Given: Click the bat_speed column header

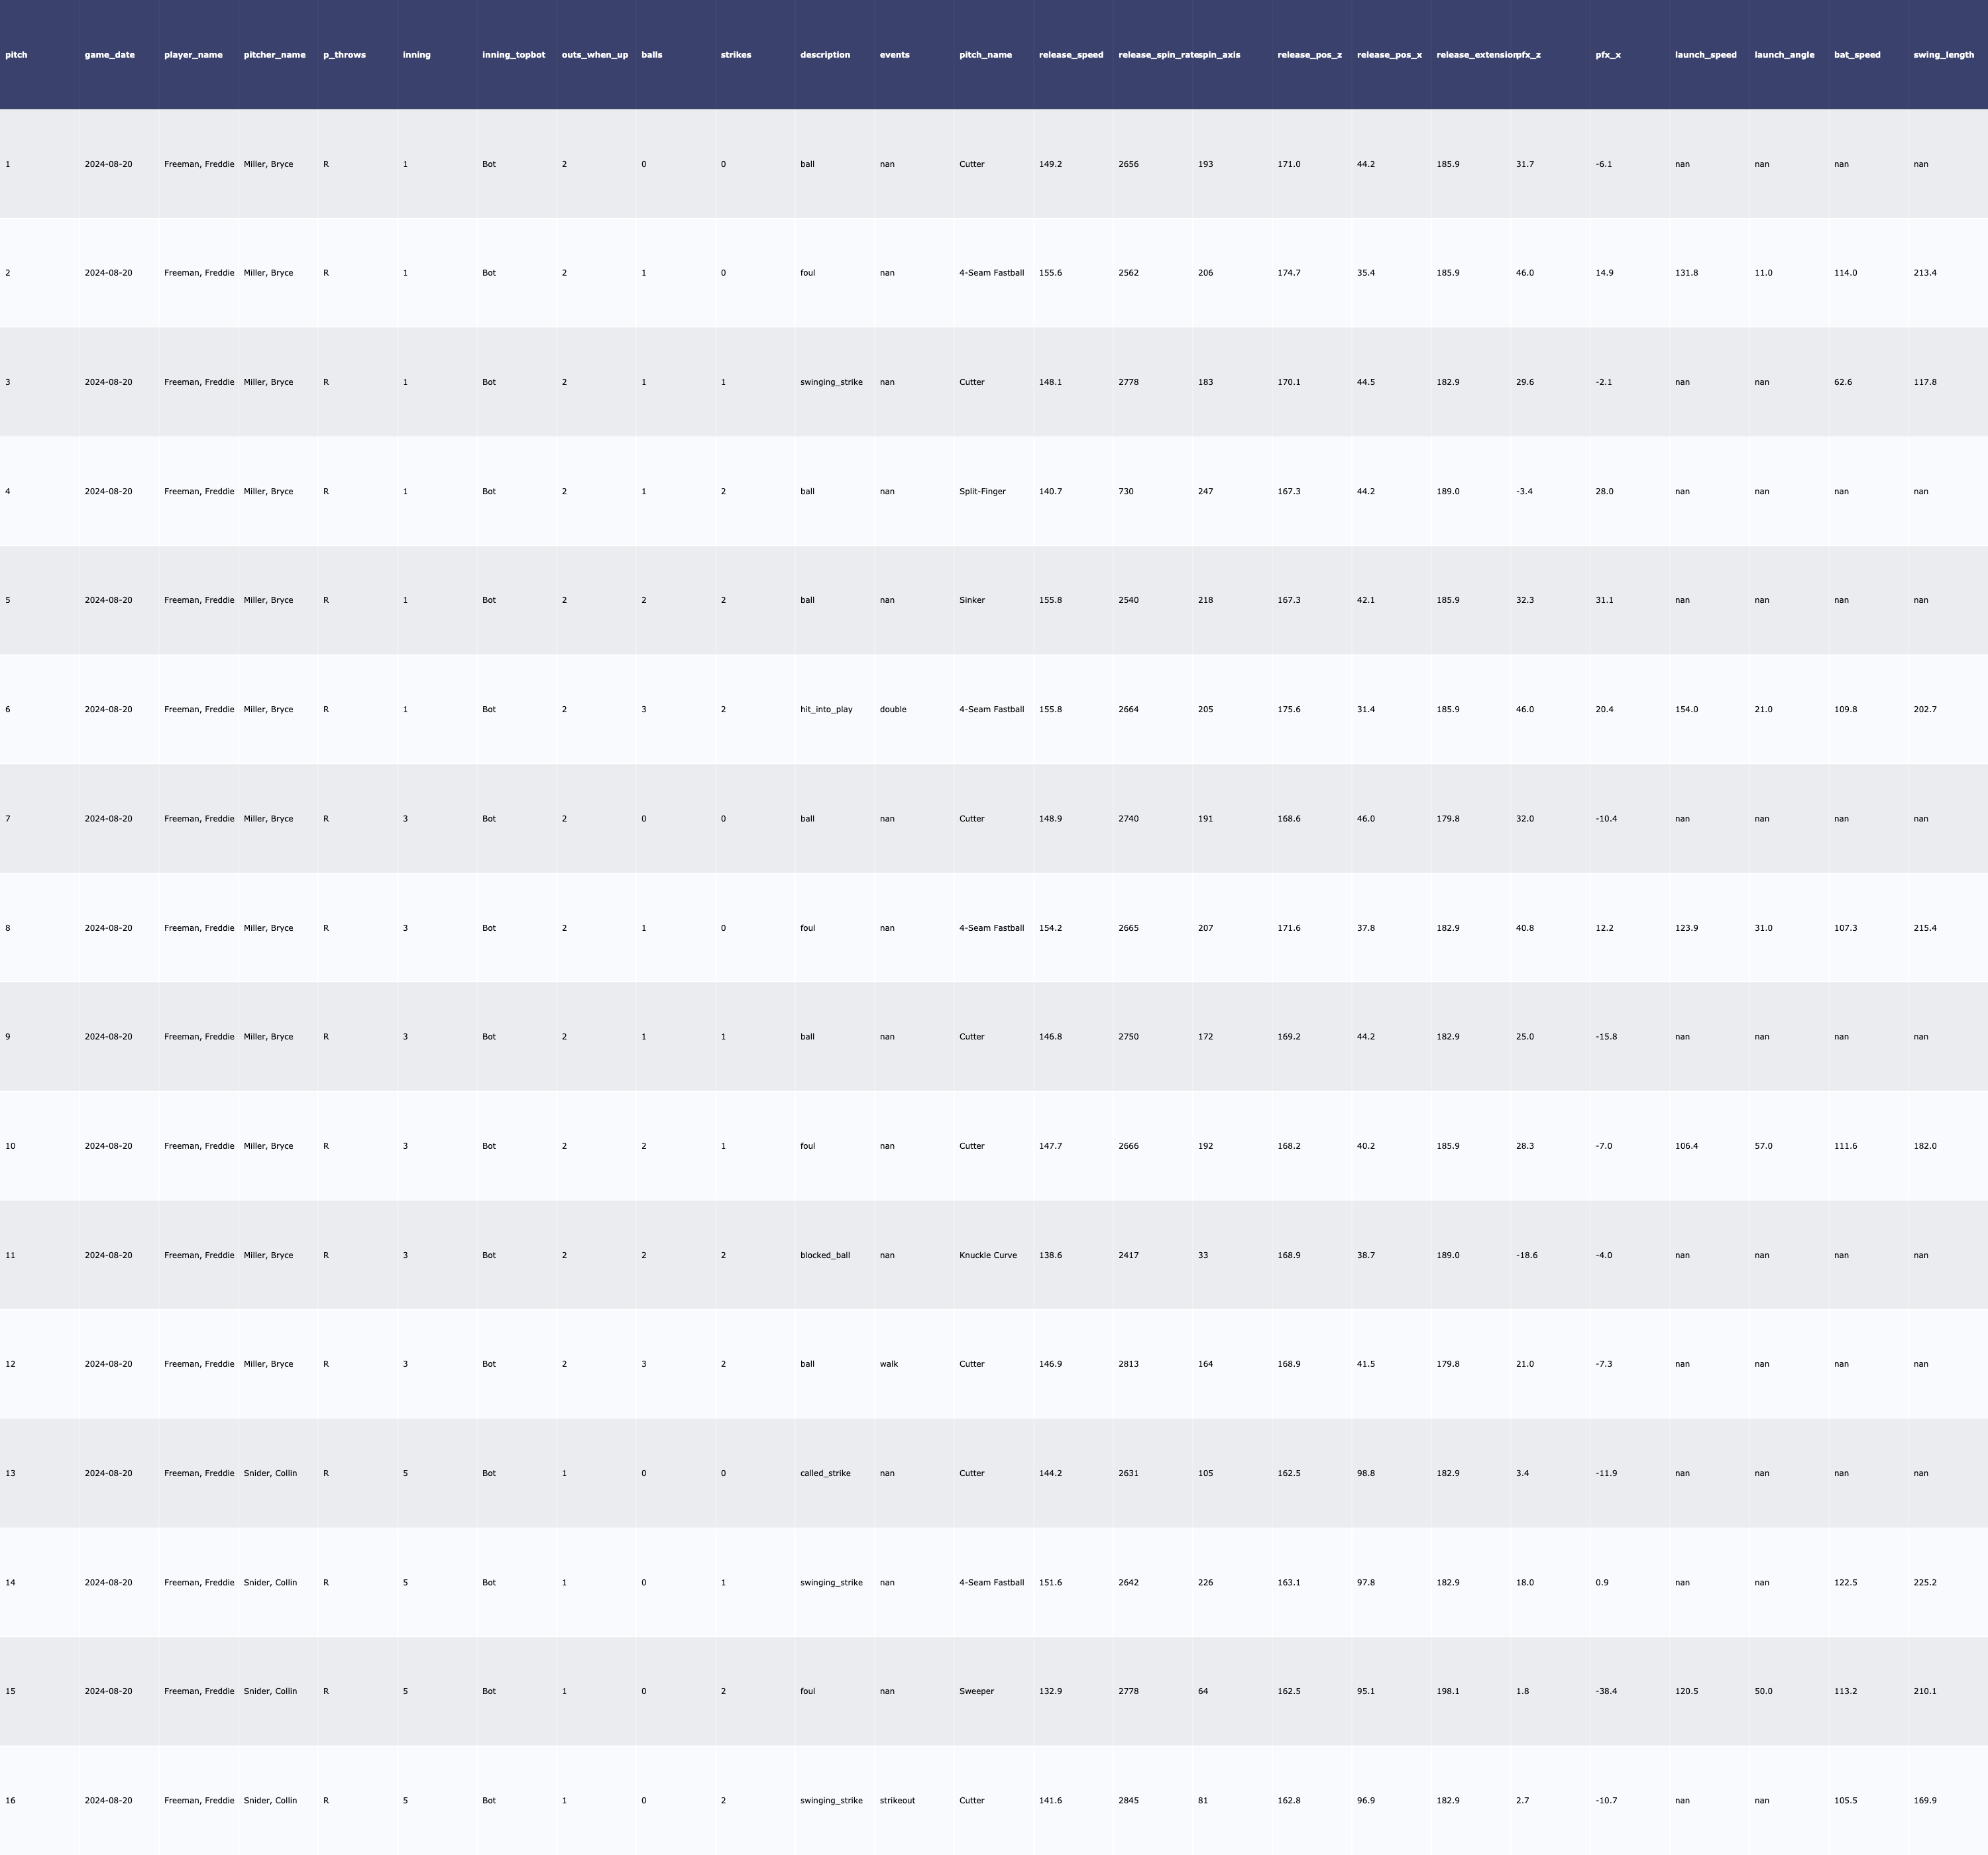Looking at the screenshot, I should click(x=1857, y=55).
